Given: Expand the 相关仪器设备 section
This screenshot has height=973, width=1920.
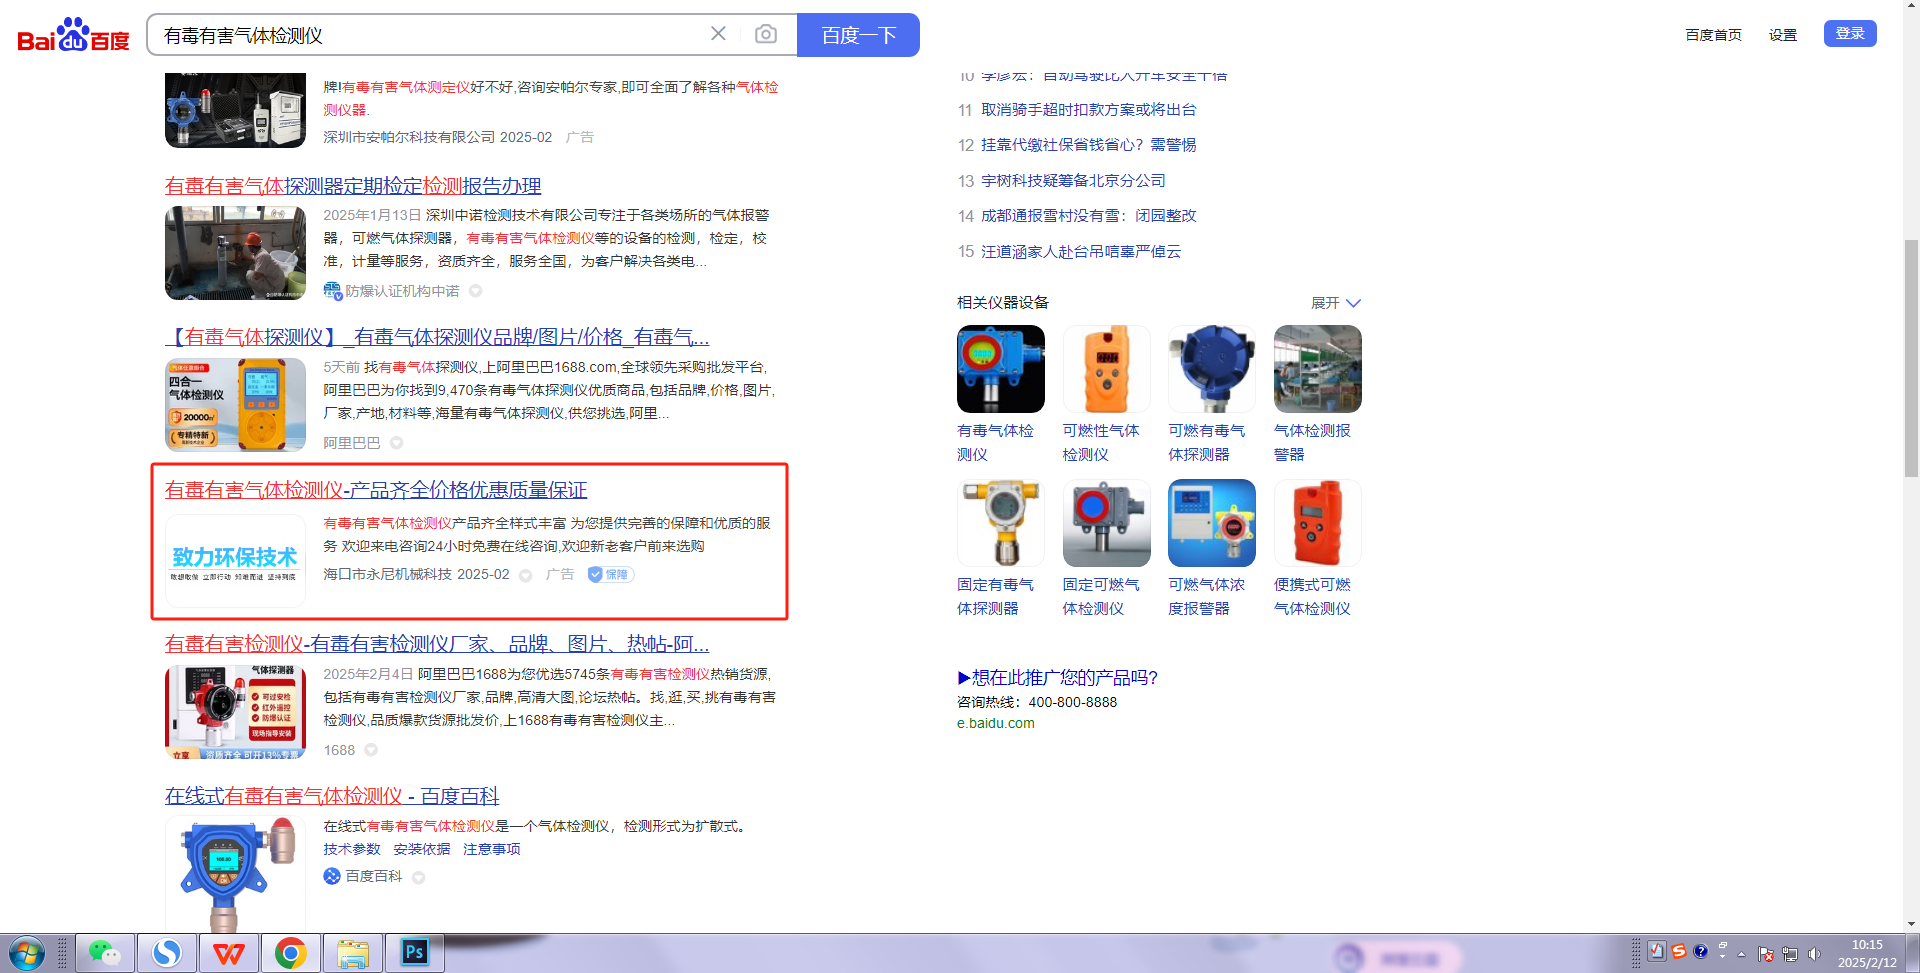Looking at the screenshot, I should pos(1335,303).
